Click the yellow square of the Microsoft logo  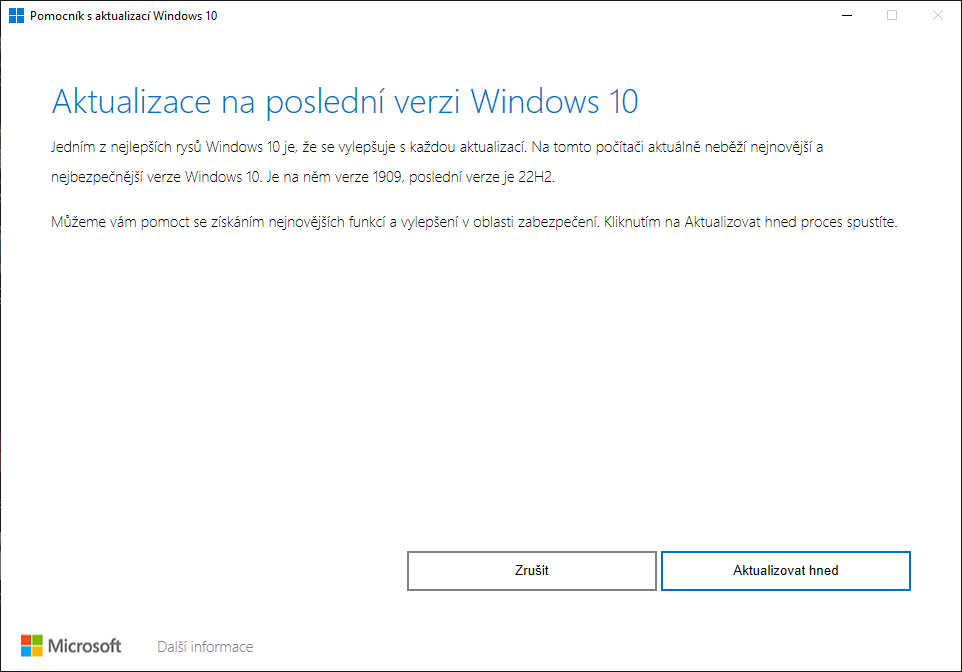38,652
